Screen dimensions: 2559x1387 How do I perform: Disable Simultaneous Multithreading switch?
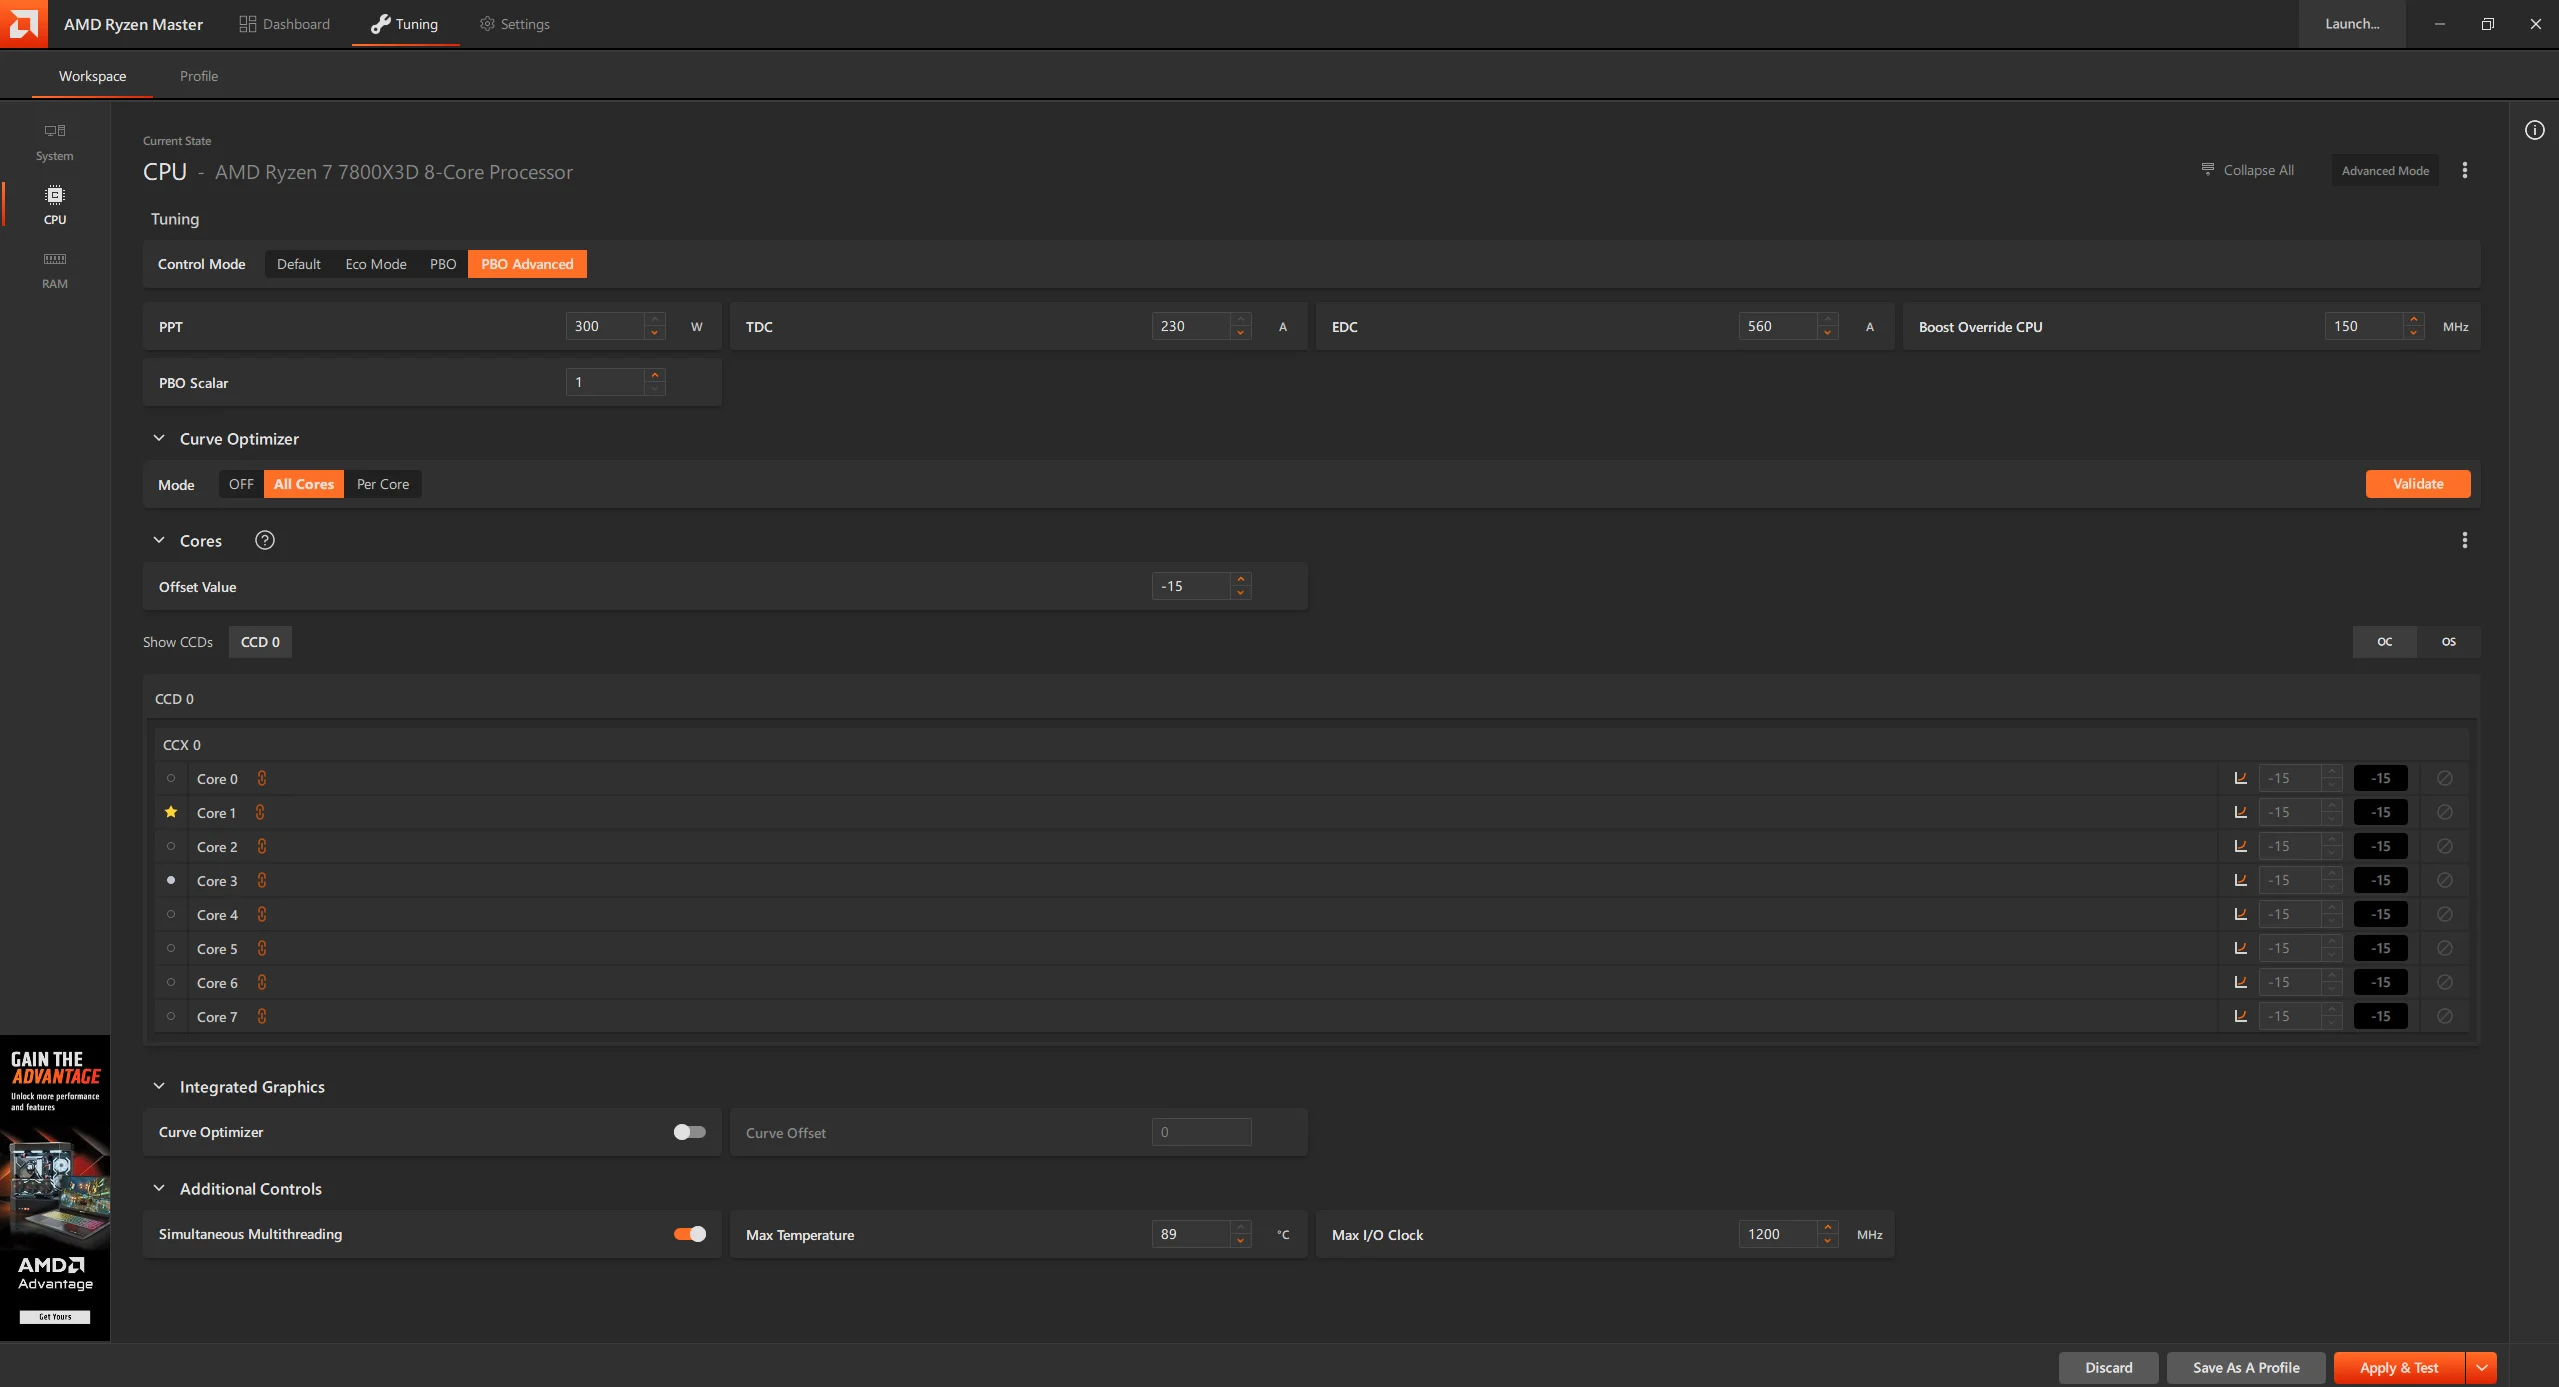click(690, 1234)
